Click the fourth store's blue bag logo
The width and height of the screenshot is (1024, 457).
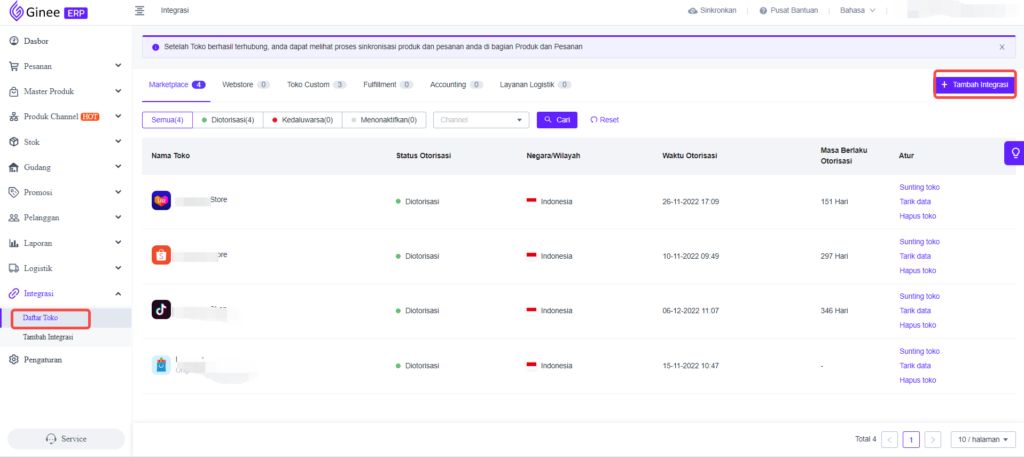pos(161,364)
